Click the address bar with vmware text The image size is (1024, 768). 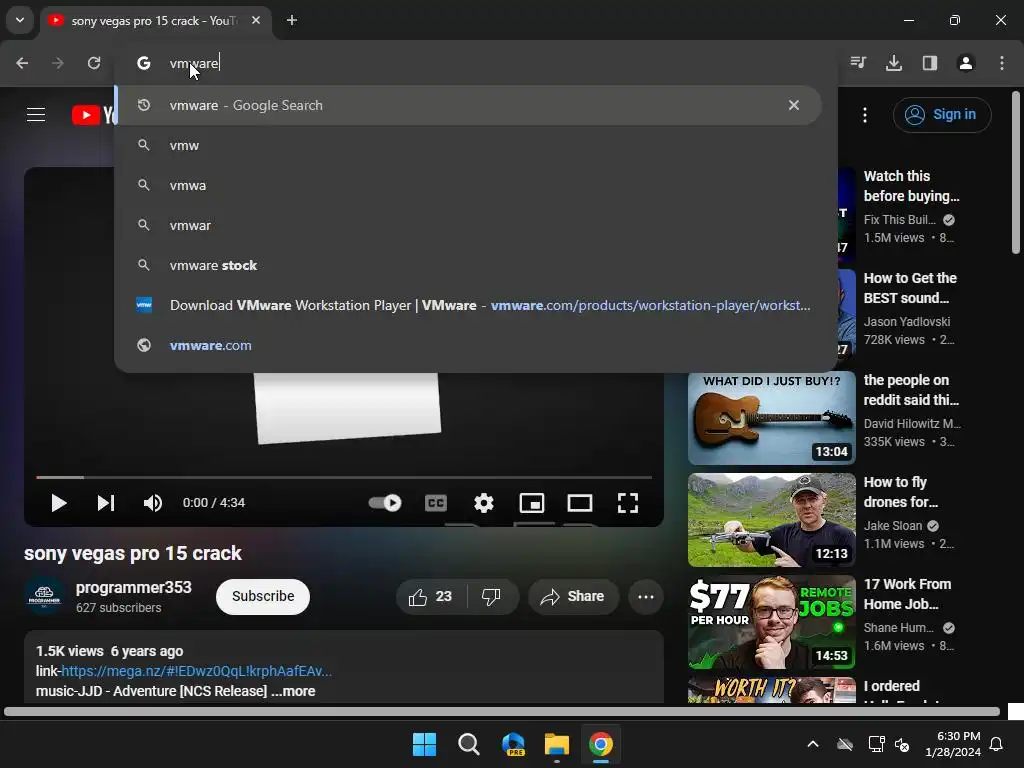coord(475,63)
